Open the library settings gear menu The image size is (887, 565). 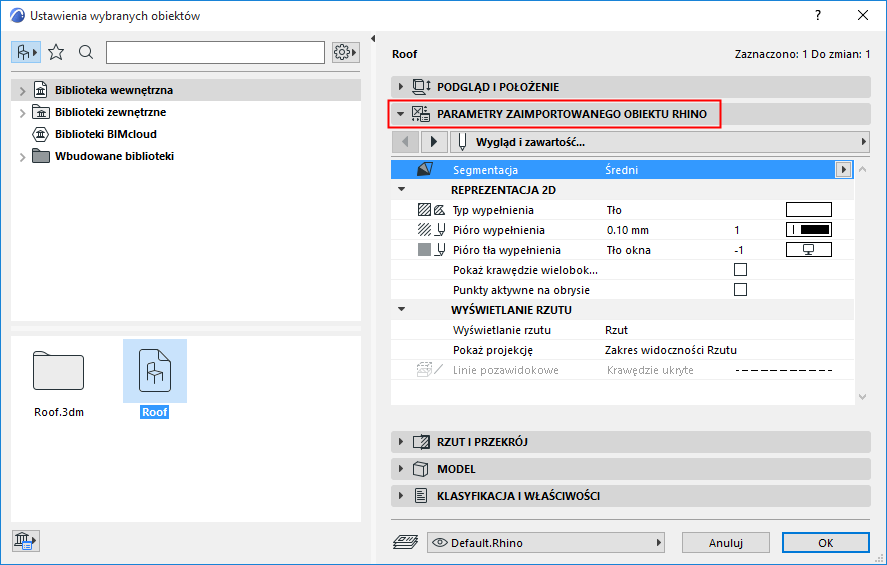click(345, 53)
